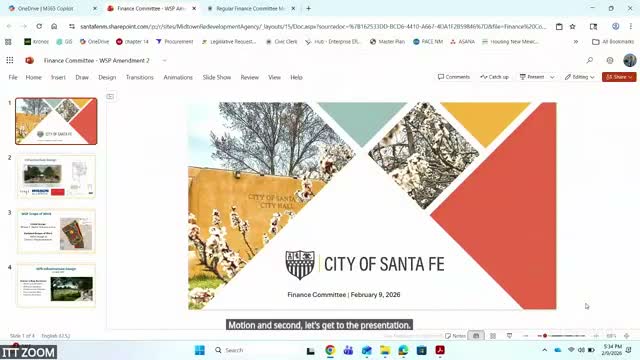Open the Editing mode dropdown
Image resolution: width=640 pixels, height=360 pixels.
[x=580, y=77]
